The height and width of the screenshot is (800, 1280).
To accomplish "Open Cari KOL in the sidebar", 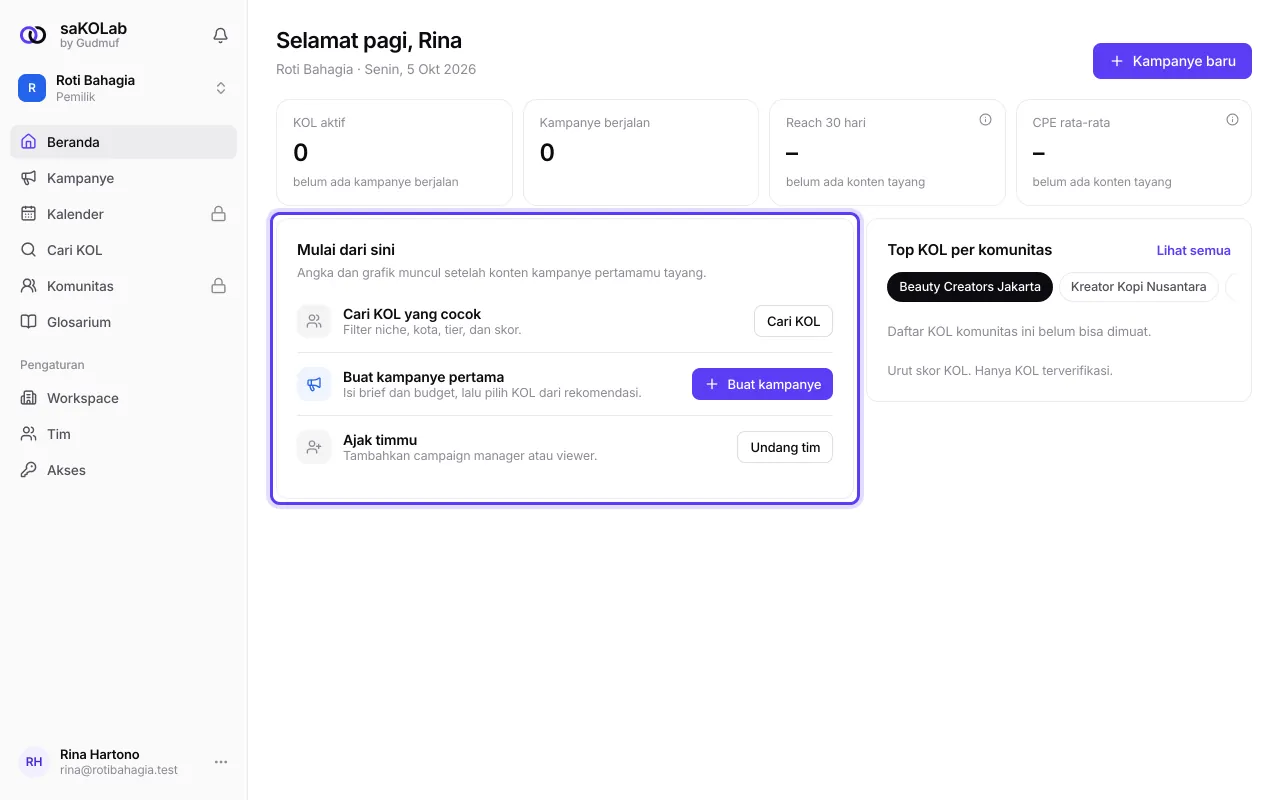I will click(124, 250).
